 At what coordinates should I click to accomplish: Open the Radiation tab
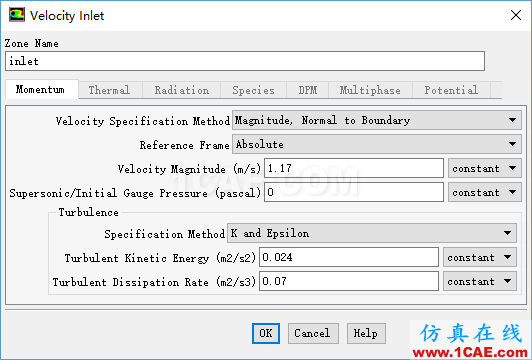182,90
